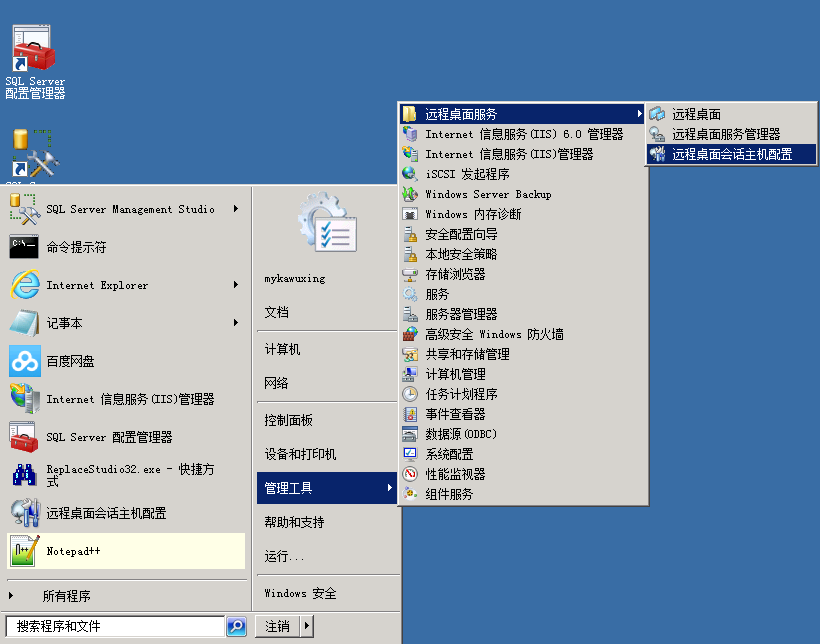Open 系统配置 from 管理工具

(523, 454)
